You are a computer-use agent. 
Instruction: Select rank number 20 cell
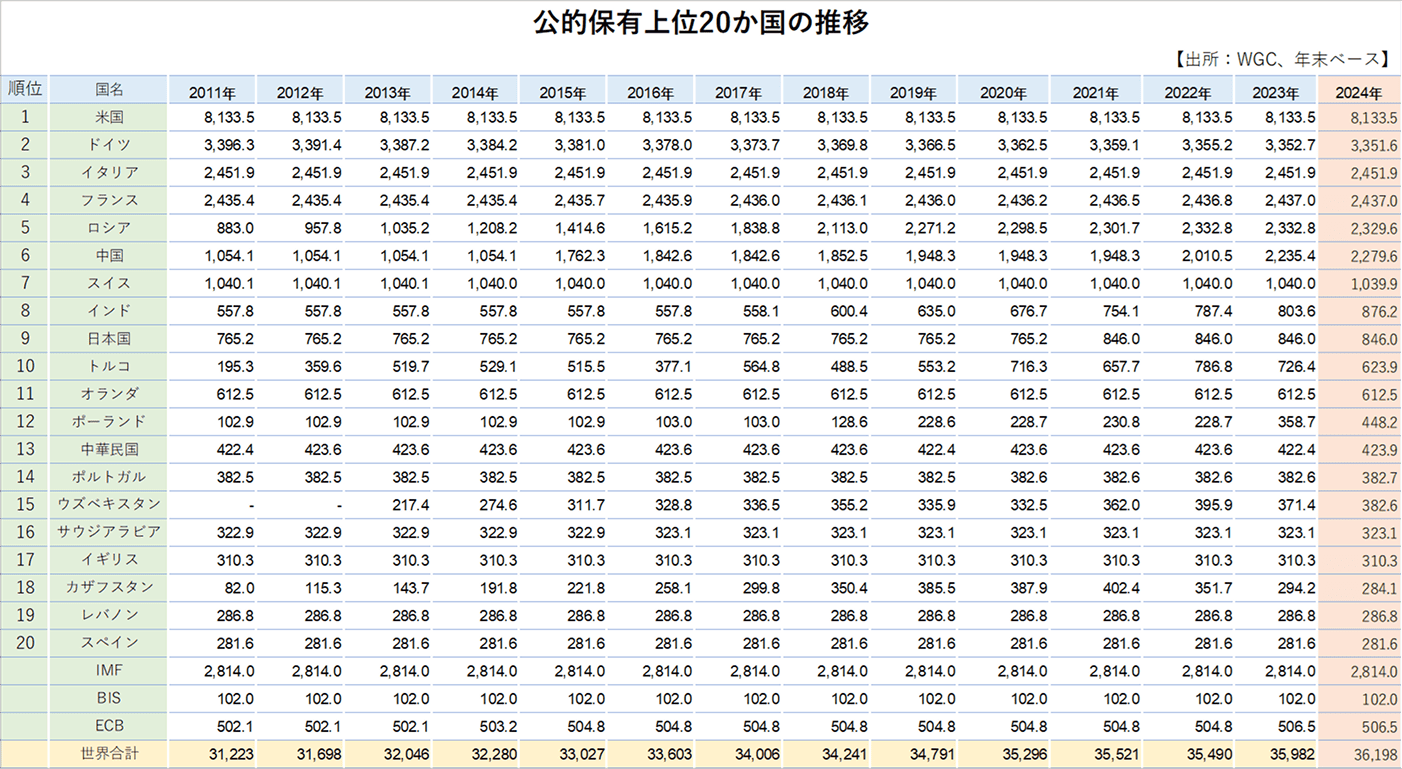(x=24, y=642)
